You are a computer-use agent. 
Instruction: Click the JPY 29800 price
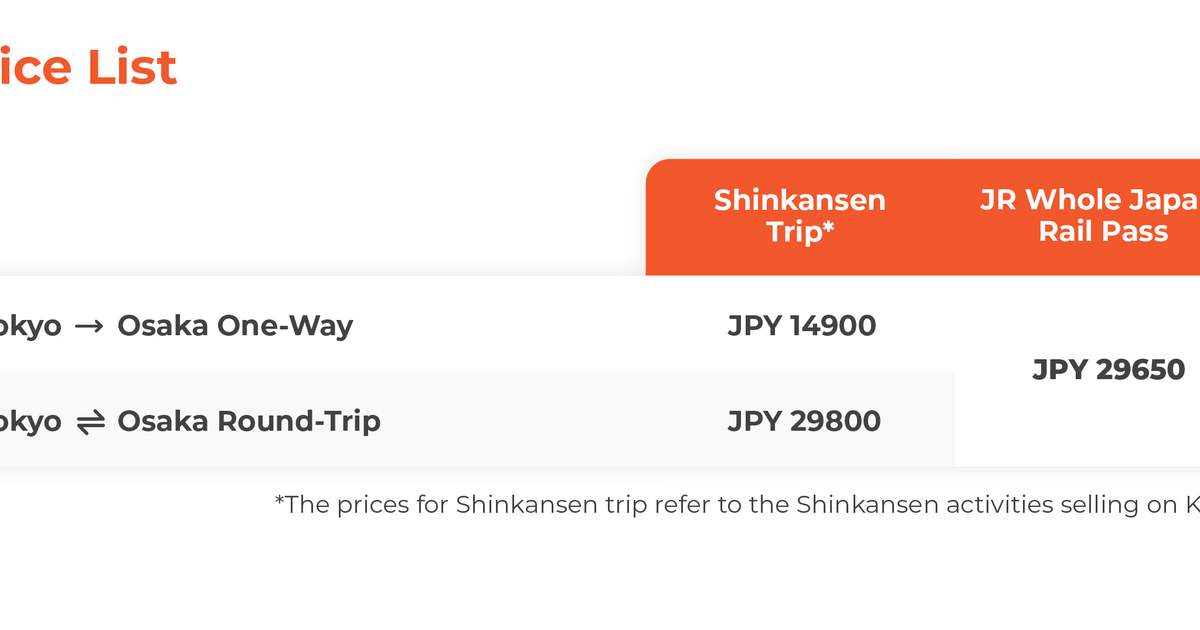tap(804, 421)
